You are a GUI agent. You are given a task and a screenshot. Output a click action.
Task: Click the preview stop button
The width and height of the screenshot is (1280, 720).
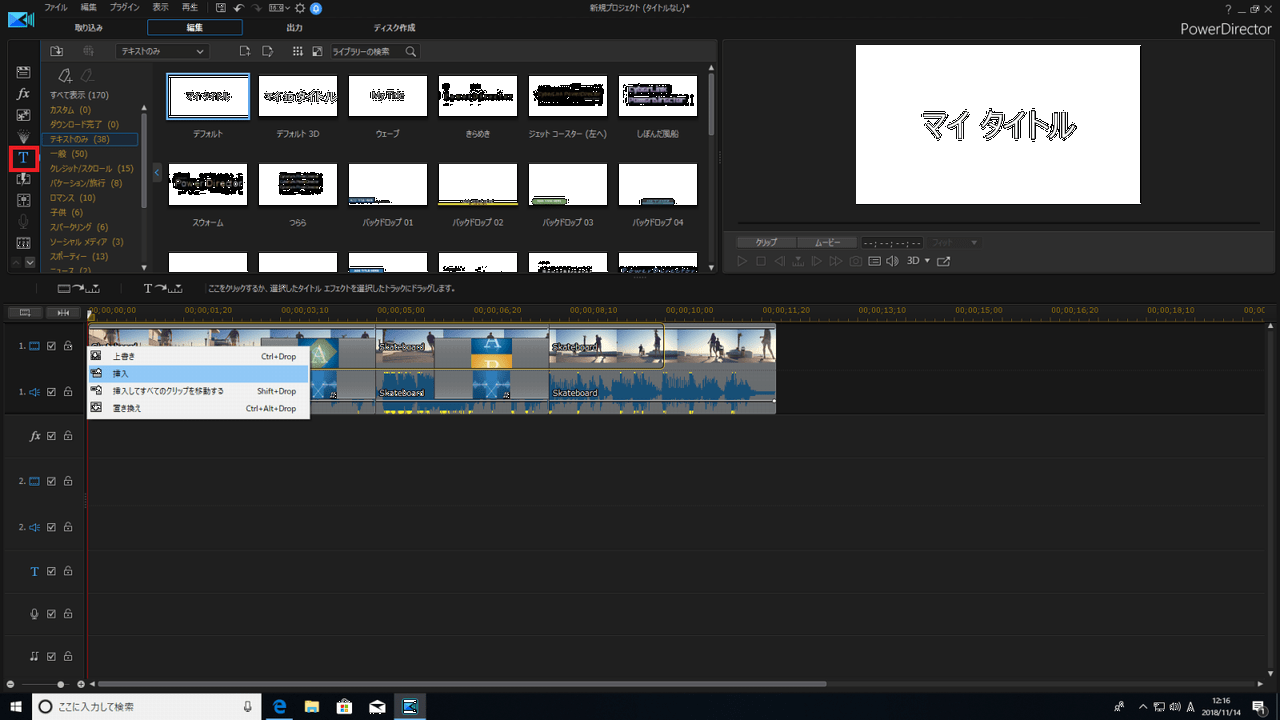pyautogui.click(x=761, y=261)
